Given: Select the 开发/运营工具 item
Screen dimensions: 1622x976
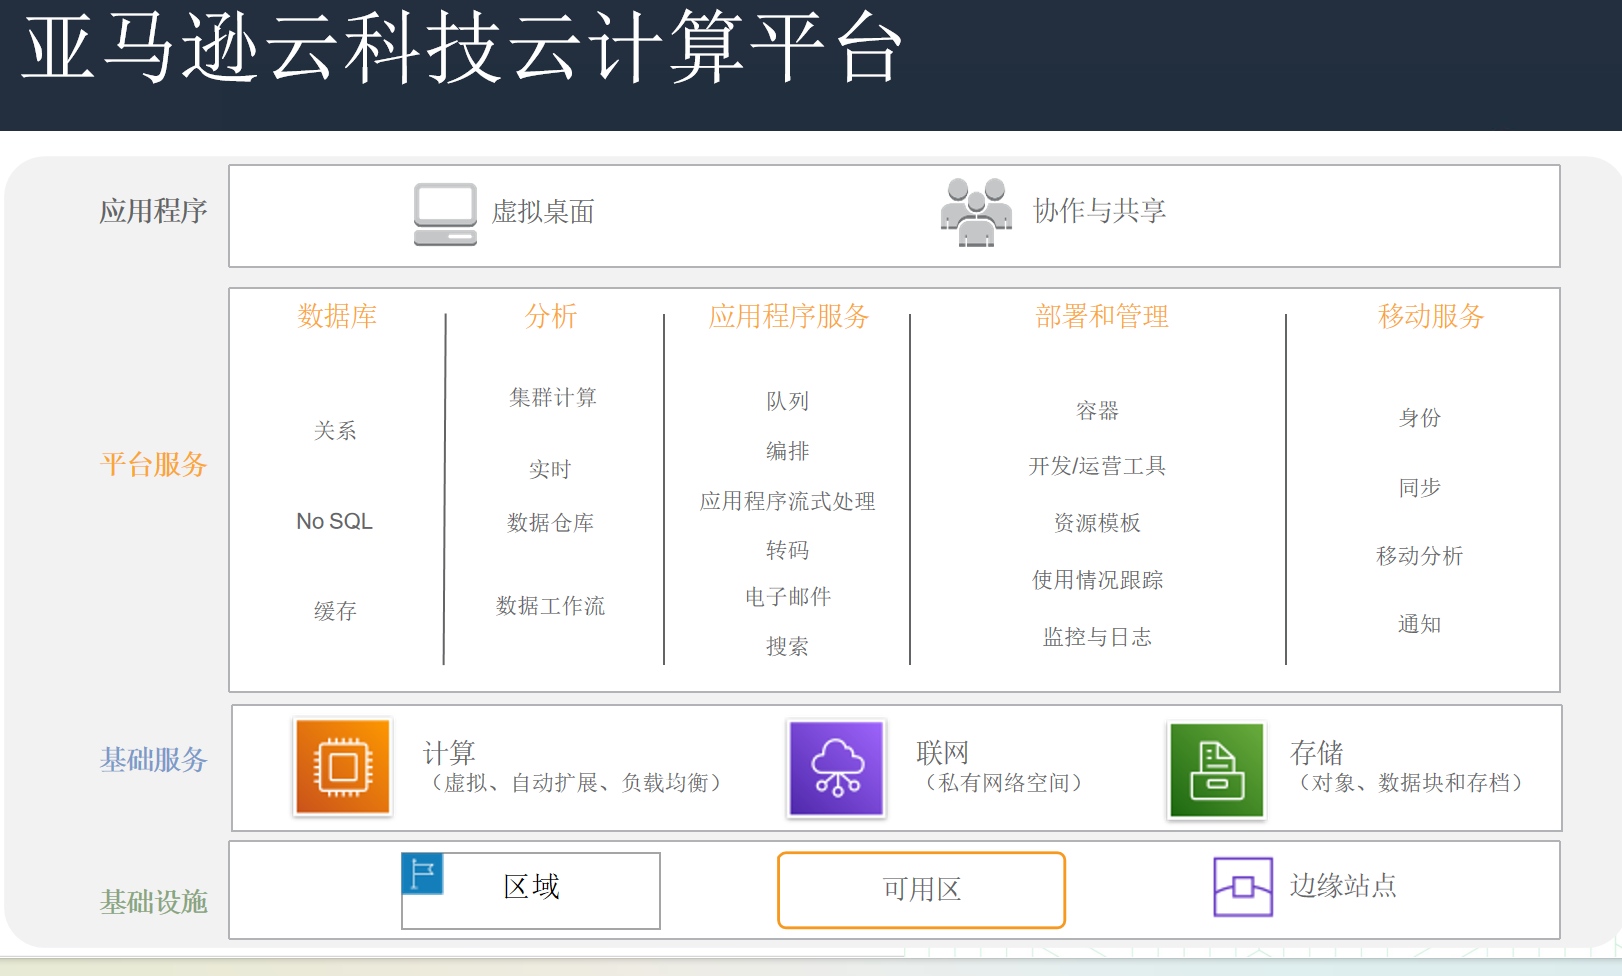Looking at the screenshot, I should (1097, 466).
